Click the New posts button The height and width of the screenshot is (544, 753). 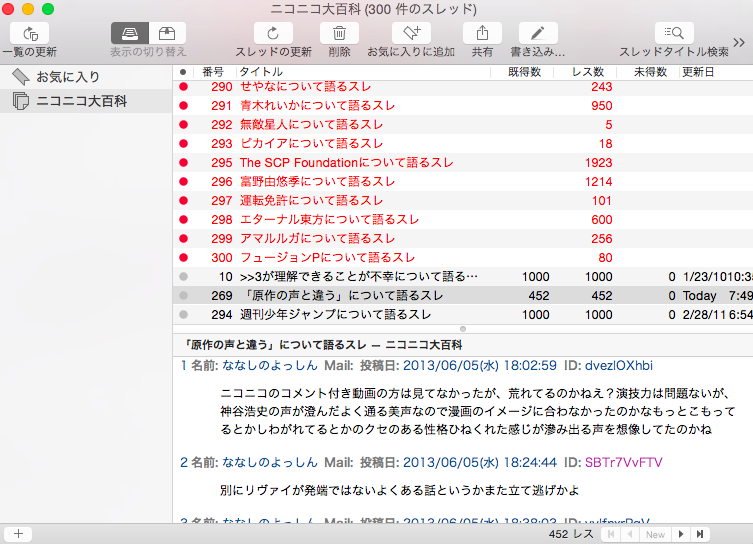tap(655, 534)
